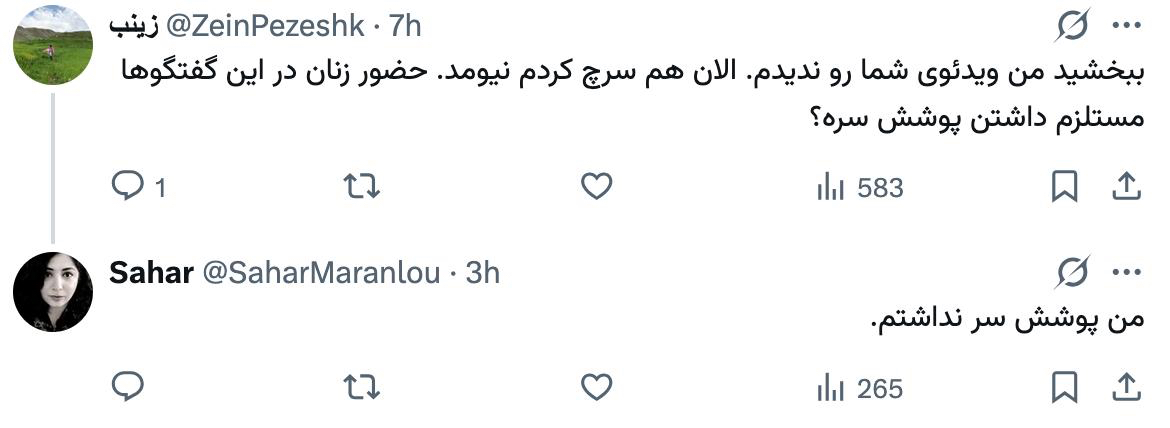This screenshot has width=1170, height=428.
Task: Share ZeinPezeshk's tweet
Action: 1125,187
